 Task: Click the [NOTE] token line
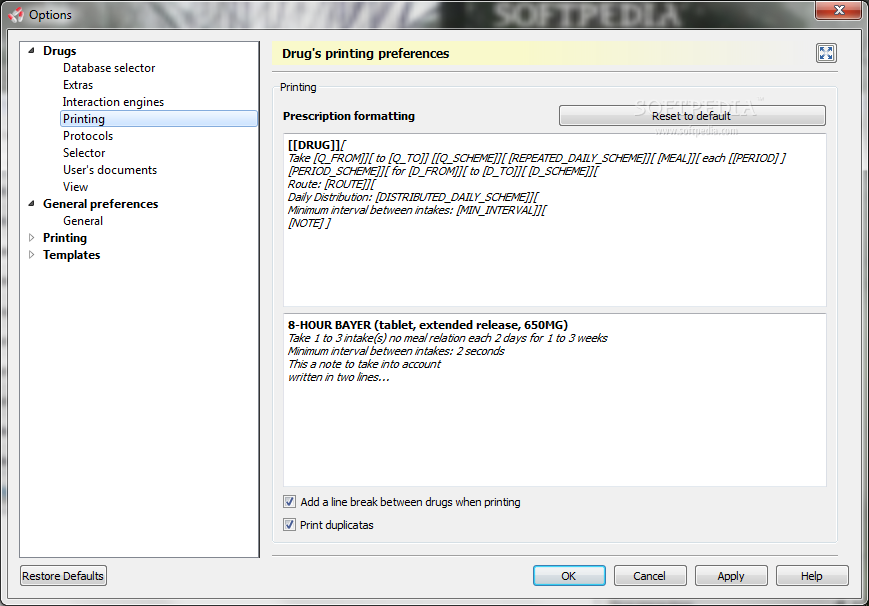click(x=309, y=223)
